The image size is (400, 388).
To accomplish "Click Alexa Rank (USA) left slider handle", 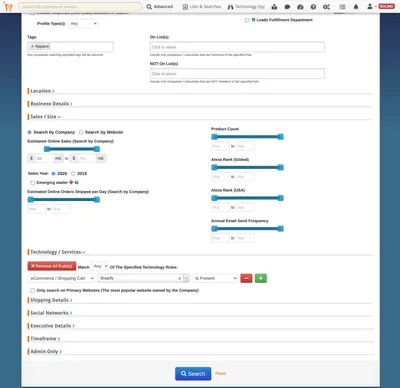I will pos(214,198).
